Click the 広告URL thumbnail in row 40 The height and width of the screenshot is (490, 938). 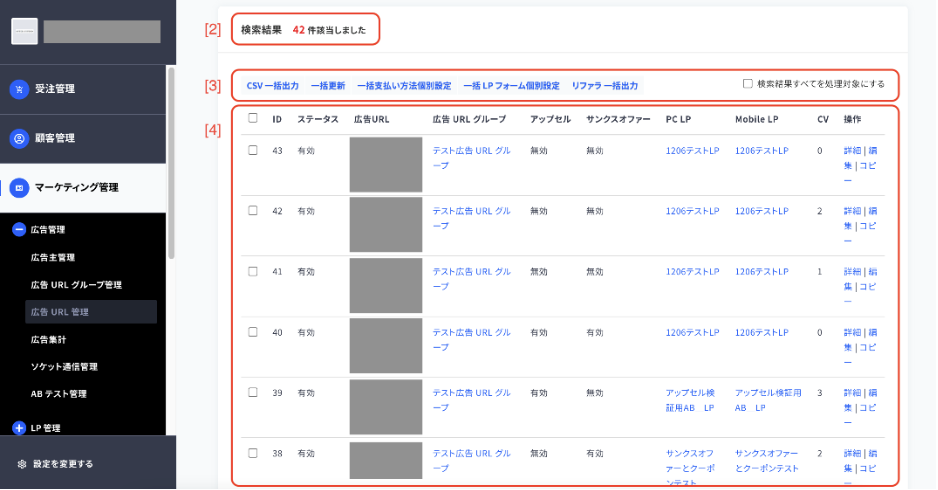(386, 346)
